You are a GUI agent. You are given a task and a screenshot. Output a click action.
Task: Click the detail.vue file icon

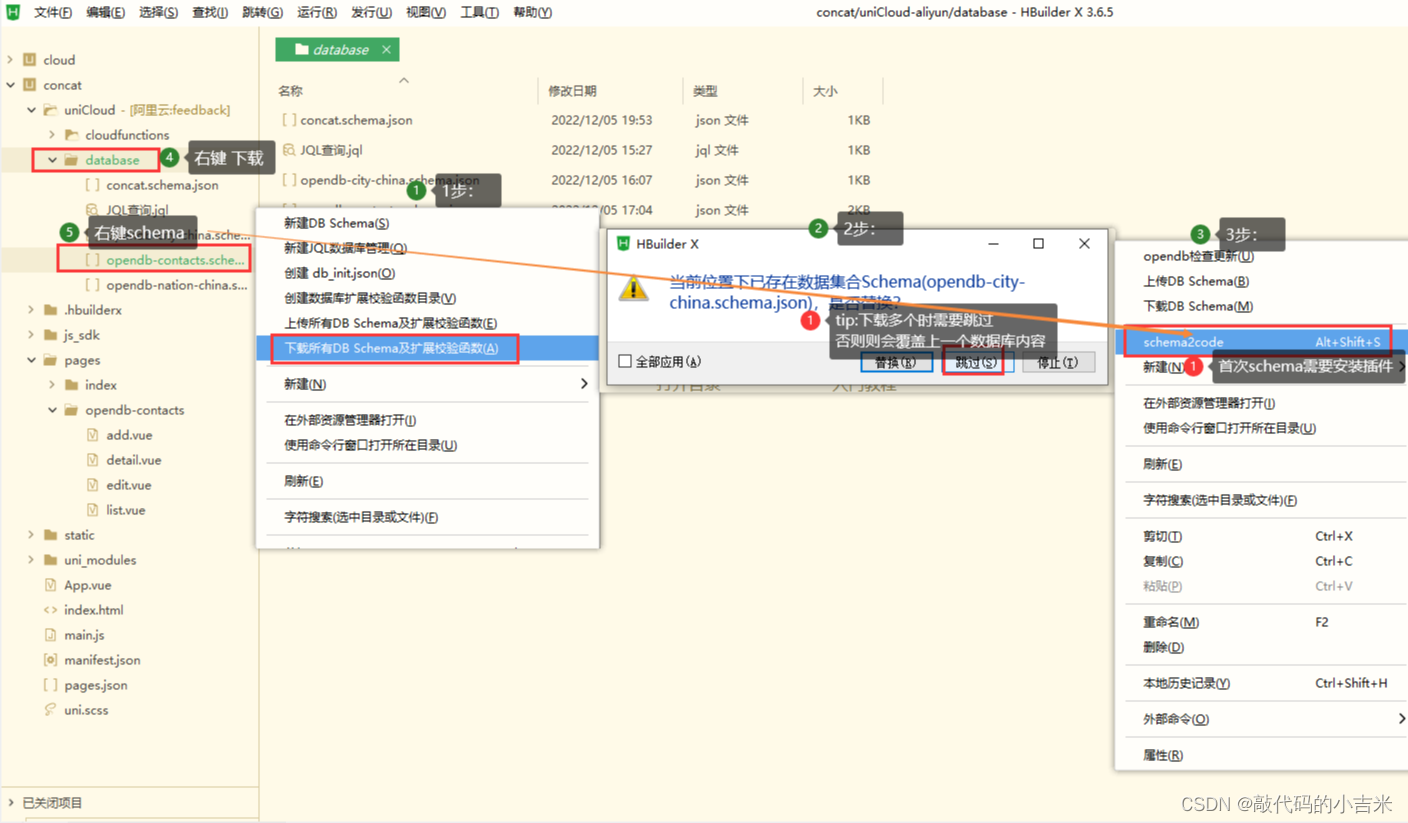93,460
